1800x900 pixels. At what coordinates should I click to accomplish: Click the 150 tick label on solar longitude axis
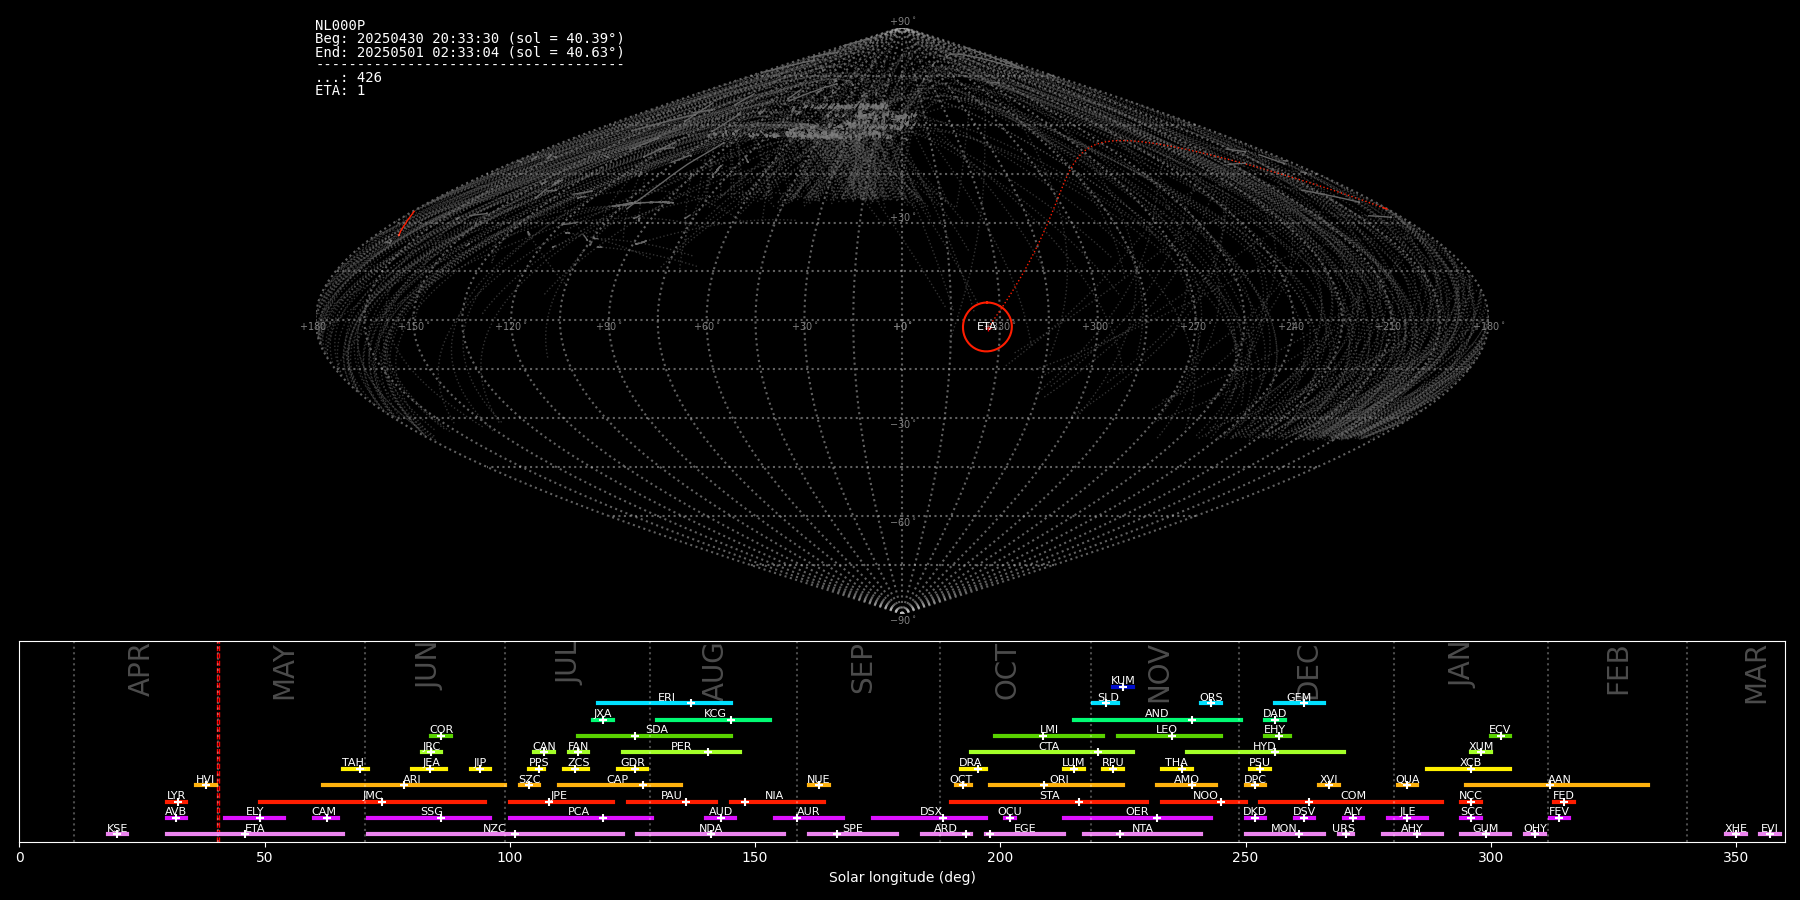[755, 858]
